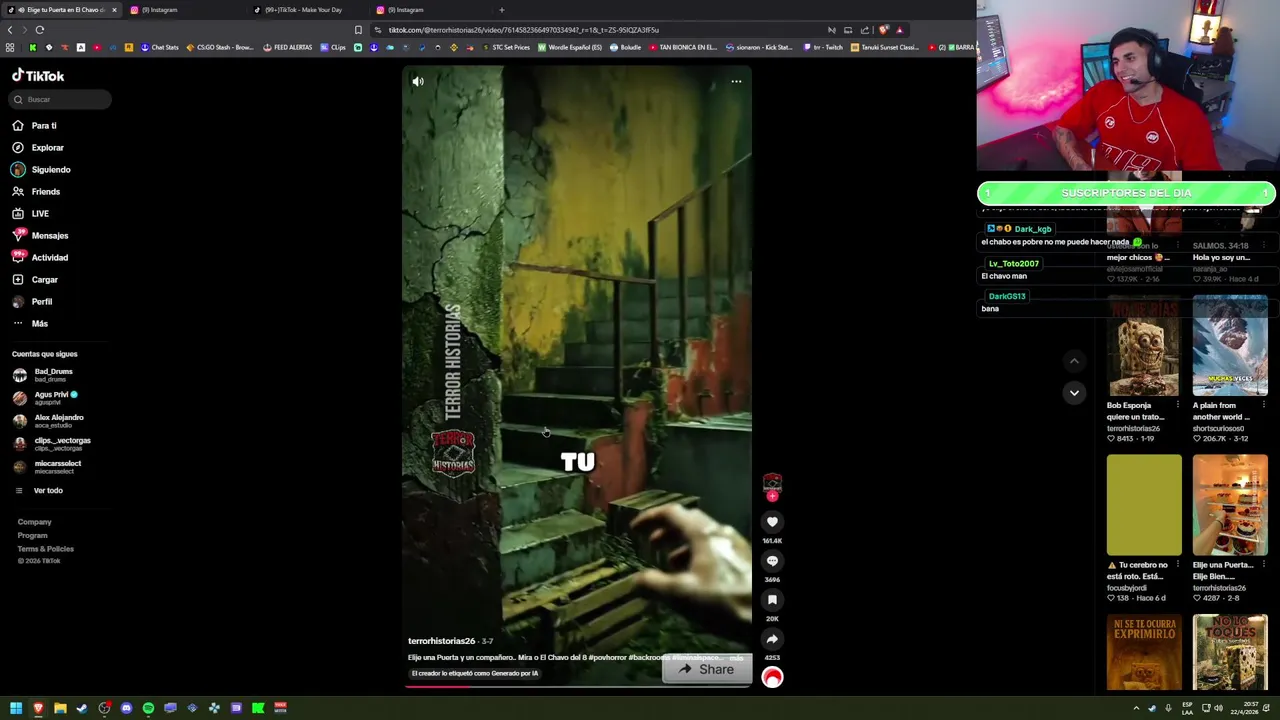Screen dimensions: 1280x720
Task: Open the Bob Esponja video thumbnail
Action: [x=1144, y=345]
